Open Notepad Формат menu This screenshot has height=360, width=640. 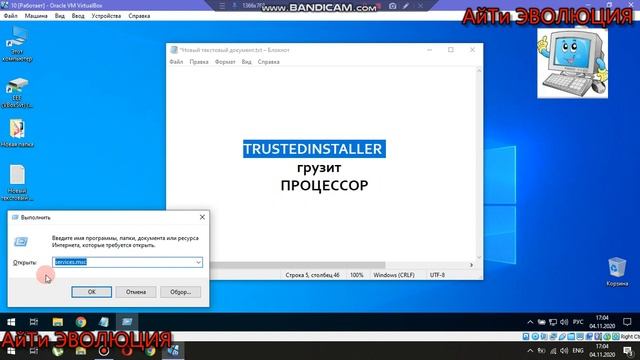coord(225,62)
